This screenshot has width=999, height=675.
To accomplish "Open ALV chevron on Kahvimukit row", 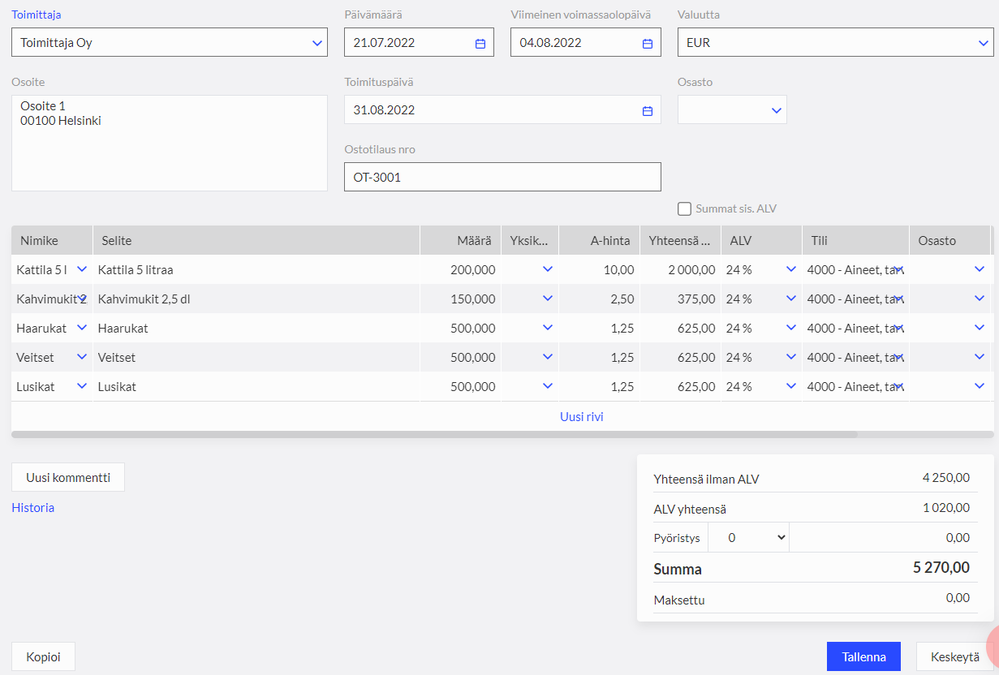I will pos(791,299).
